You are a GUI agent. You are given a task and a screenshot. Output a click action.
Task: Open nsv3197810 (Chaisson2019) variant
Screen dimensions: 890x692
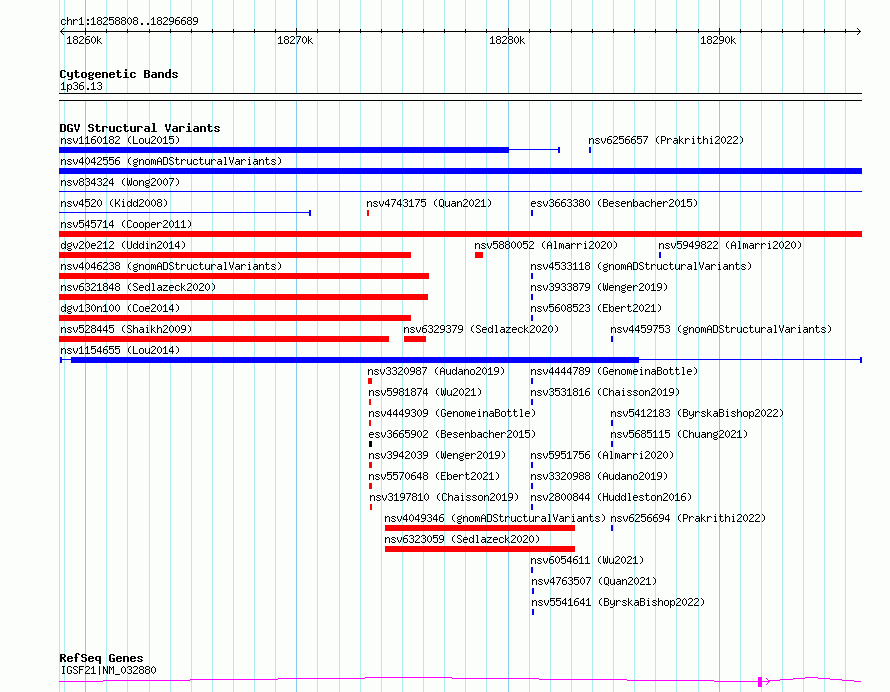tap(444, 497)
